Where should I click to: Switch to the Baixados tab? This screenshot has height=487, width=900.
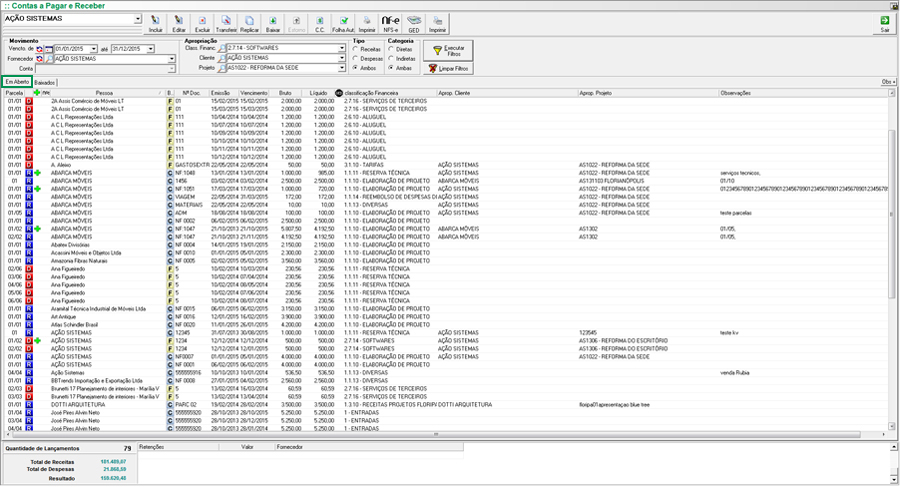click(x=45, y=82)
